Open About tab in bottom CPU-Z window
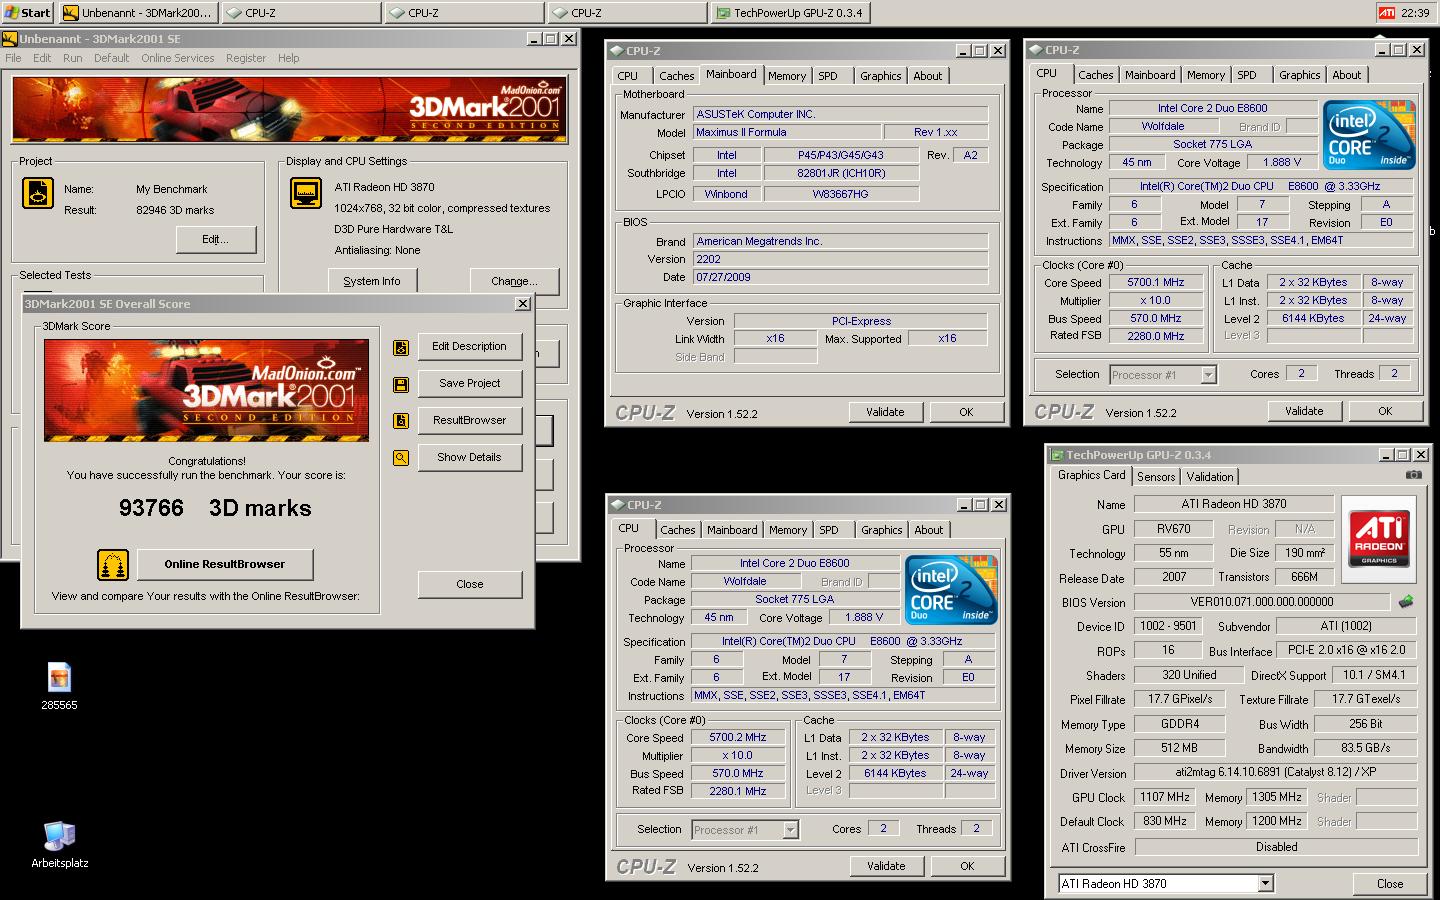1440x900 pixels. [x=928, y=530]
